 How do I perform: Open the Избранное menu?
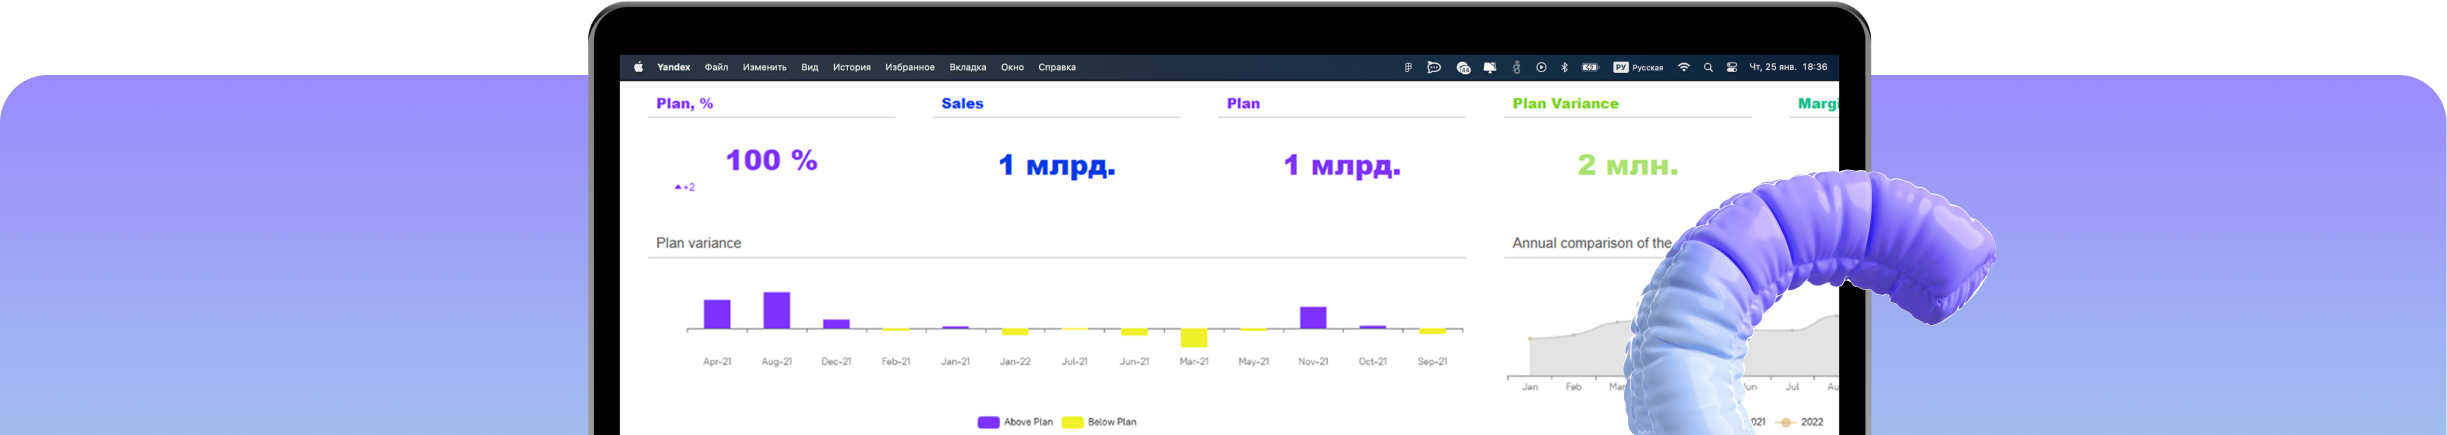(910, 67)
